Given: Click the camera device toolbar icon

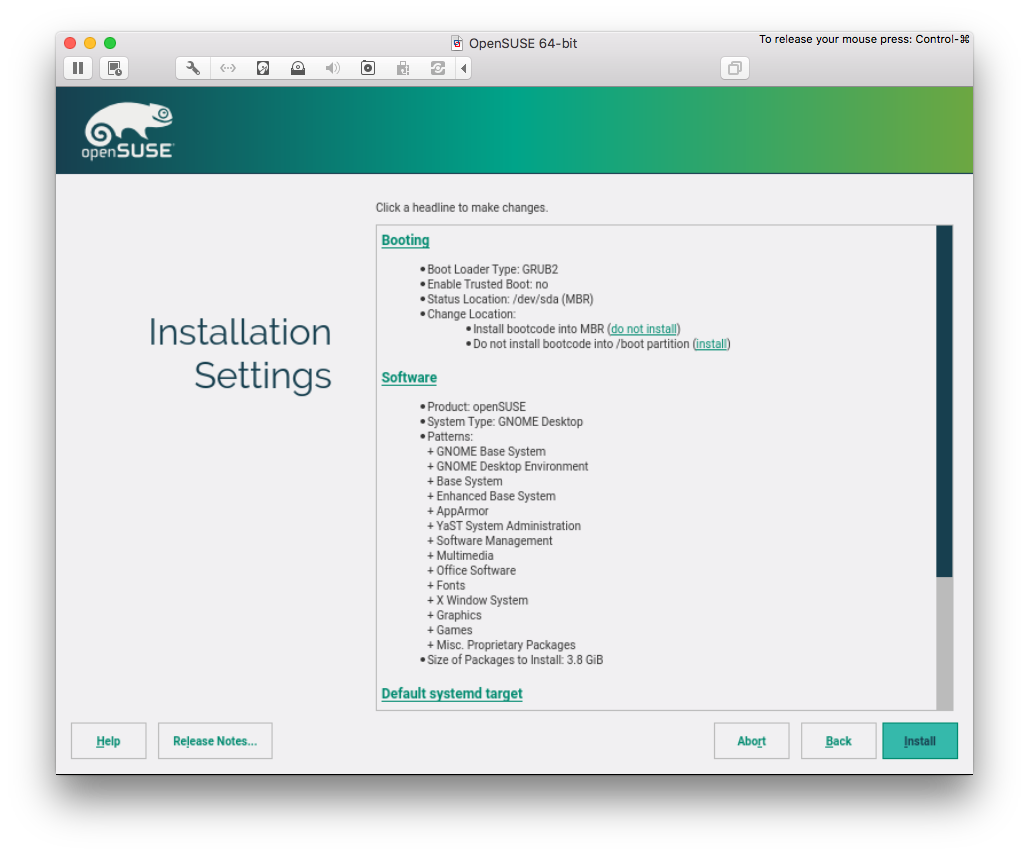Looking at the screenshot, I should 368,68.
